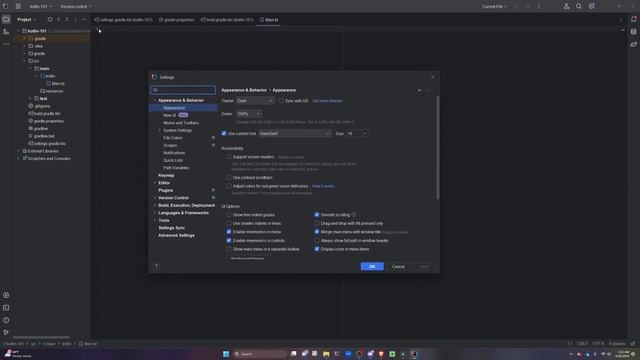Open the custom font name dropdown

[295, 133]
